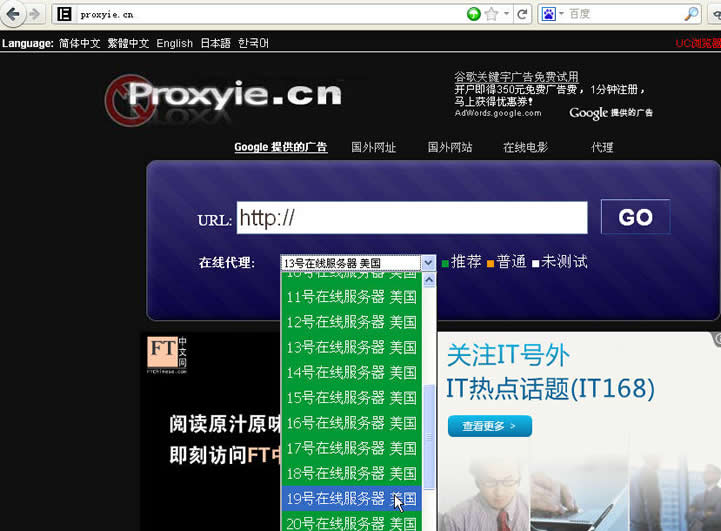
Task: Select 11号在线服务器 美国 from list
Action: [351, 297]
